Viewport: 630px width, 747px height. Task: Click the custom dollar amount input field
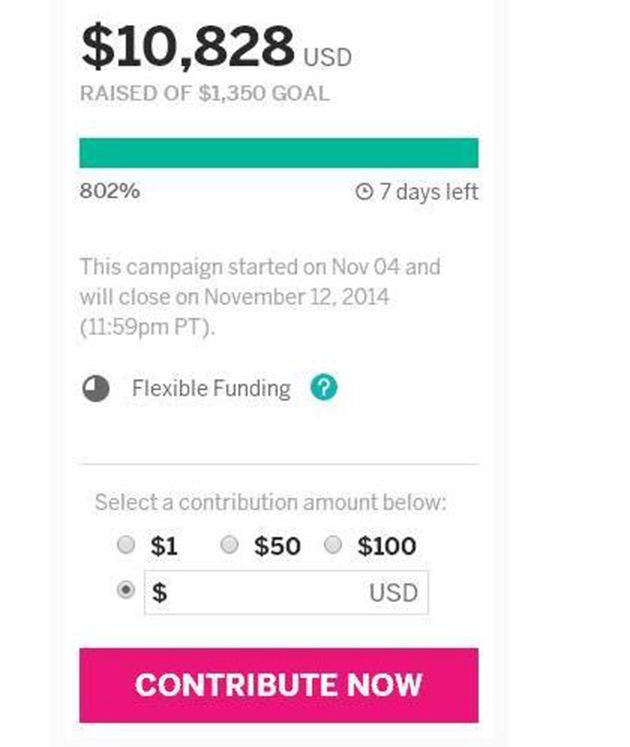(x=286, y=592)
